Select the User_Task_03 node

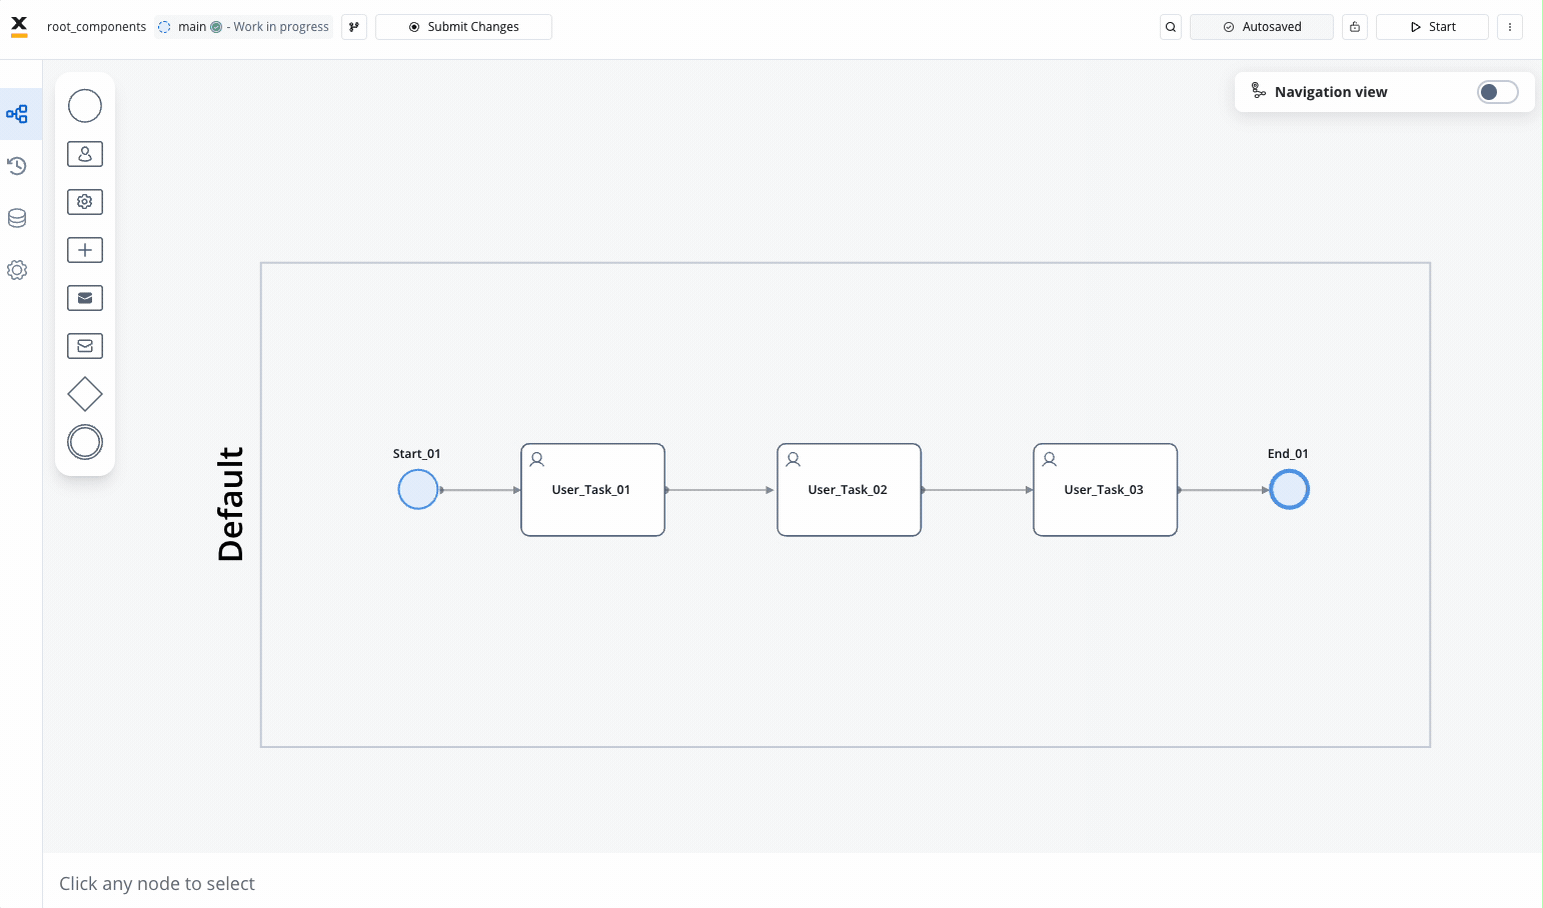[x=1105, y=490]
